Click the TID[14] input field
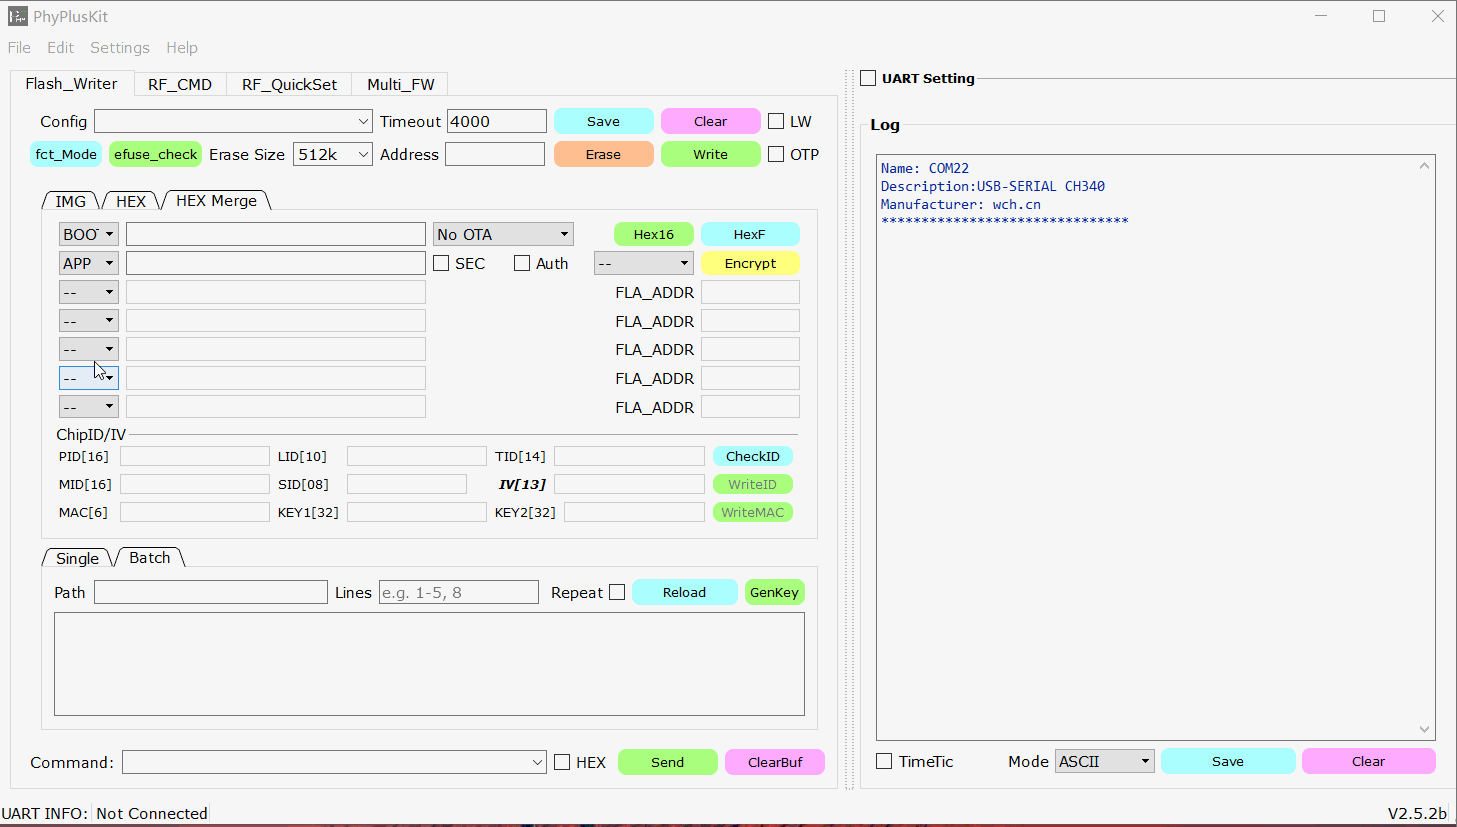Screen dimensions: 1457x827 629,456
